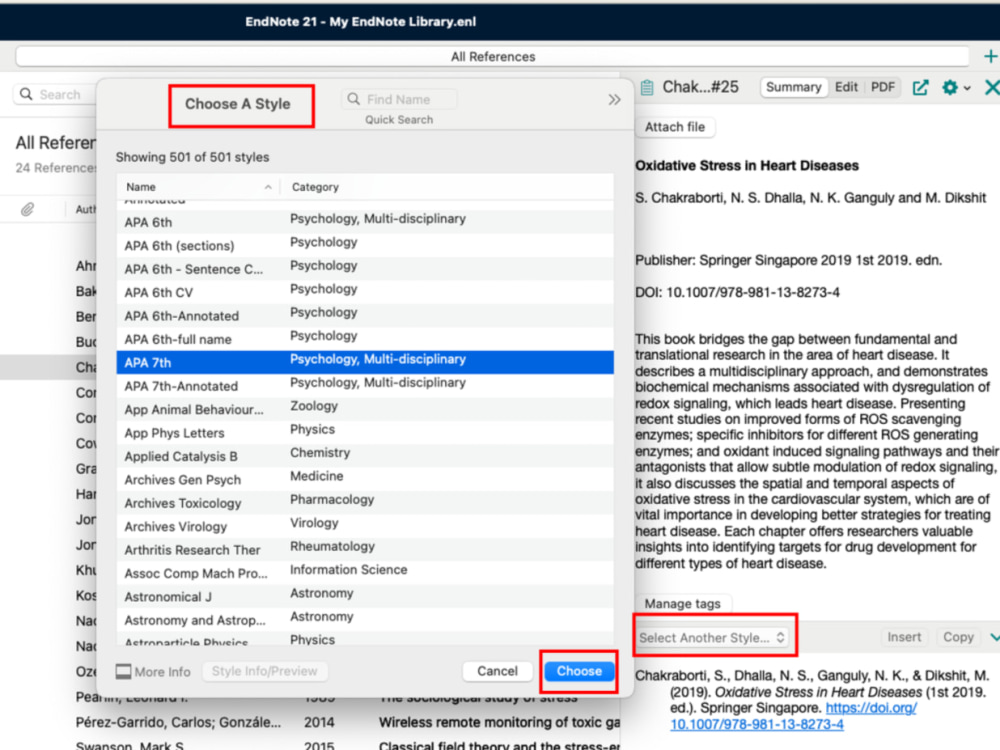Click the library Search input field
The image size is (1000, 750).
[54, 94]
